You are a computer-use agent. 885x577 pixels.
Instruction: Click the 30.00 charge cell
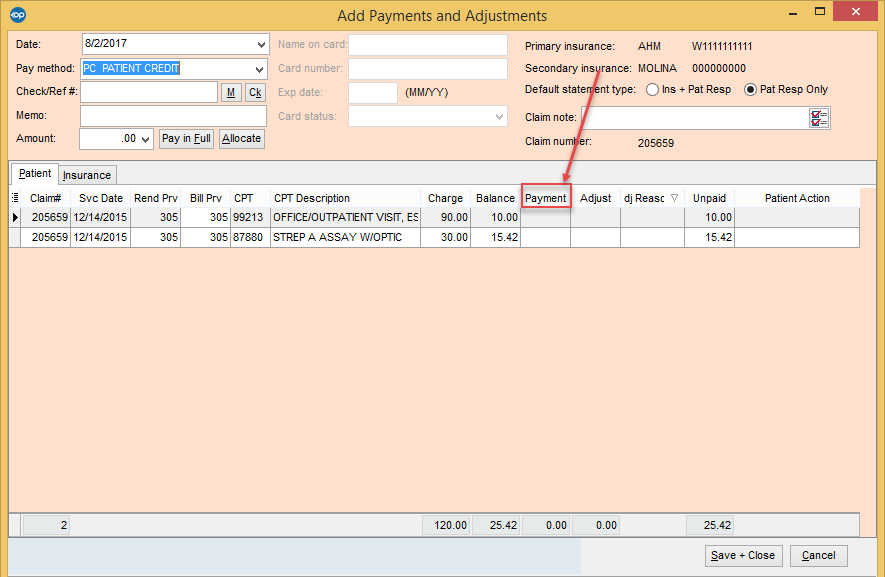445,238
